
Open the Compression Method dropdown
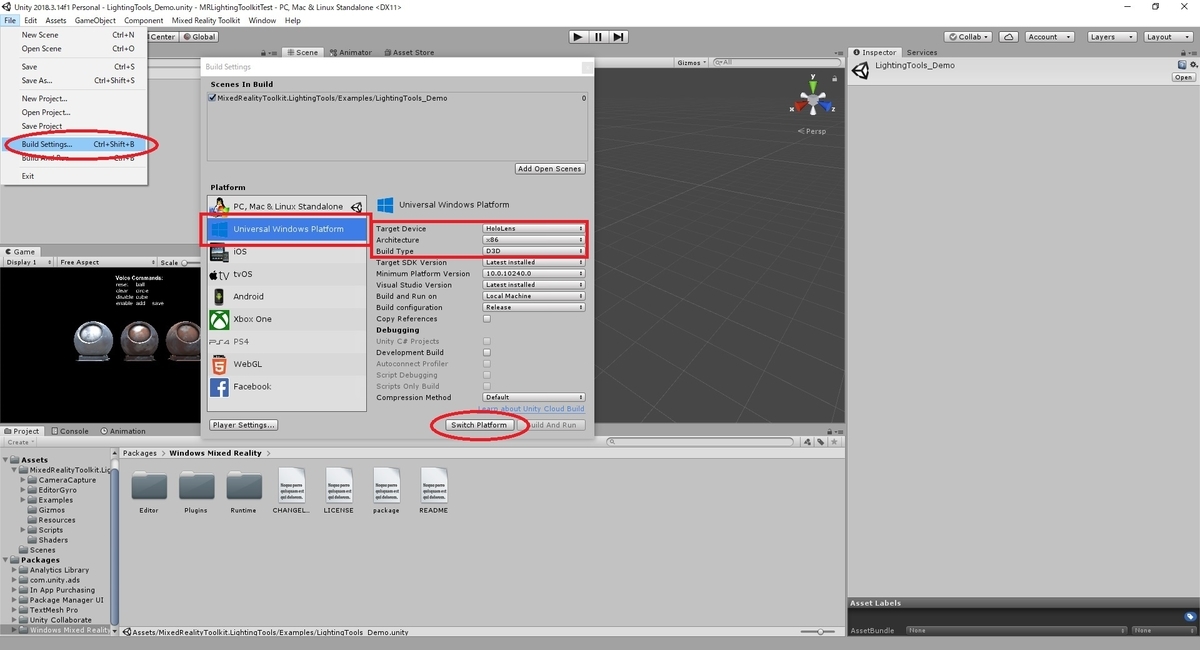point(534,397)
